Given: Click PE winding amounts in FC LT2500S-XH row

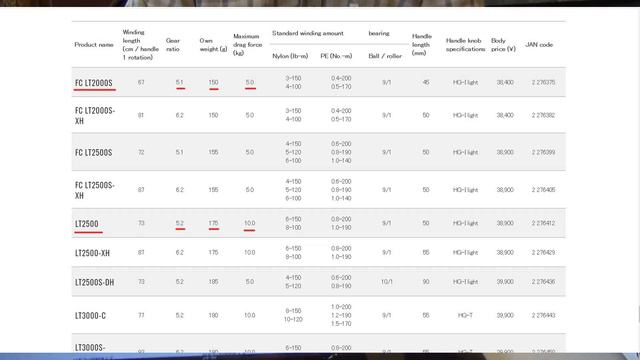Looking at the screenshot, I should 341,190.
